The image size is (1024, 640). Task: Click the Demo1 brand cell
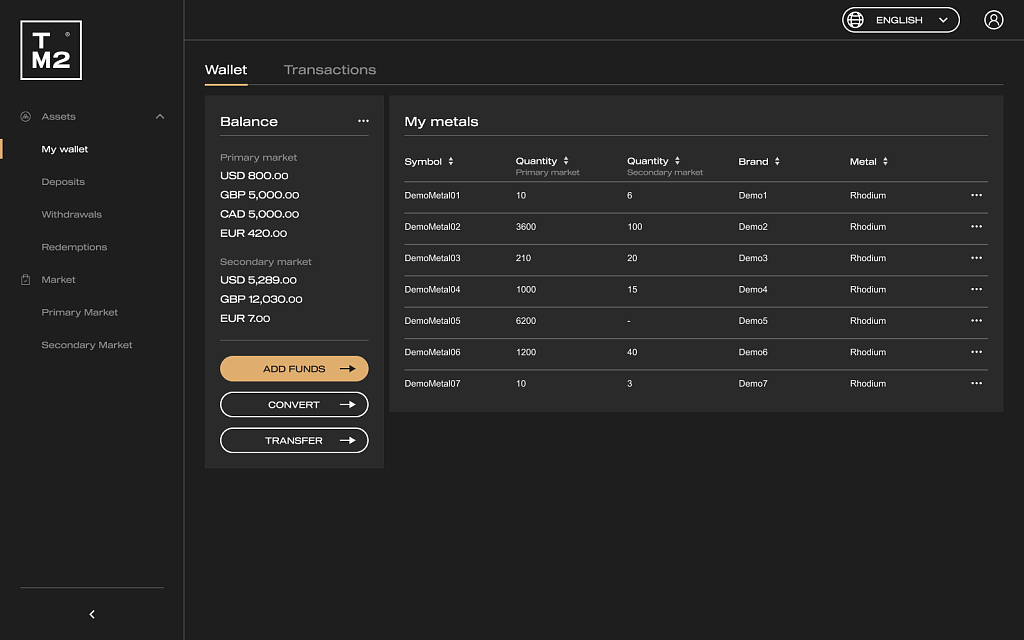point(753,195)
